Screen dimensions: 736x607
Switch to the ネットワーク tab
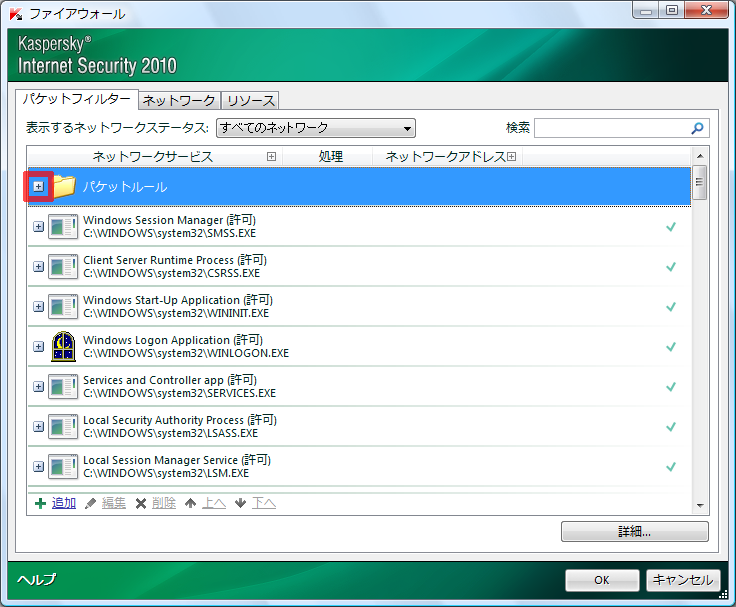[x=179, y=100]
